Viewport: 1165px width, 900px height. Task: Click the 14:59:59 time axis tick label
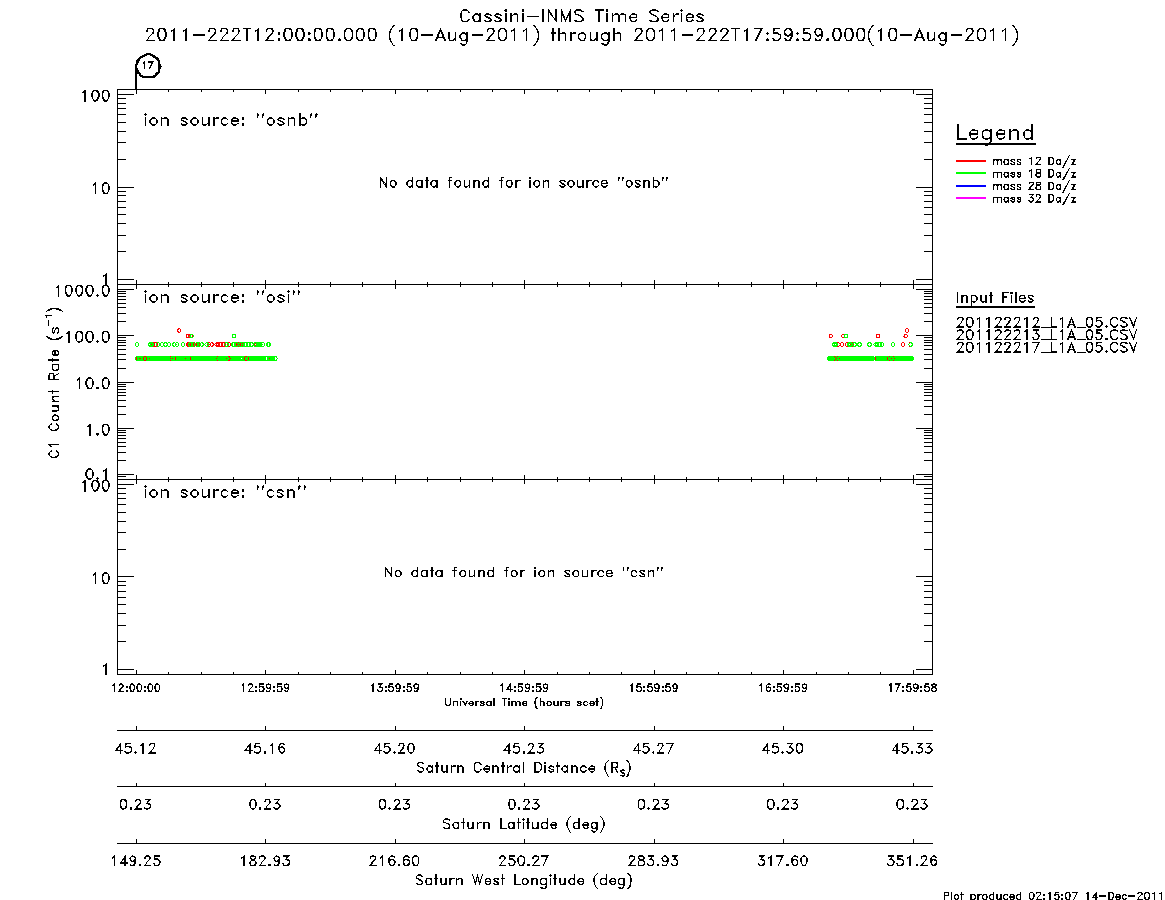(524, 688)
